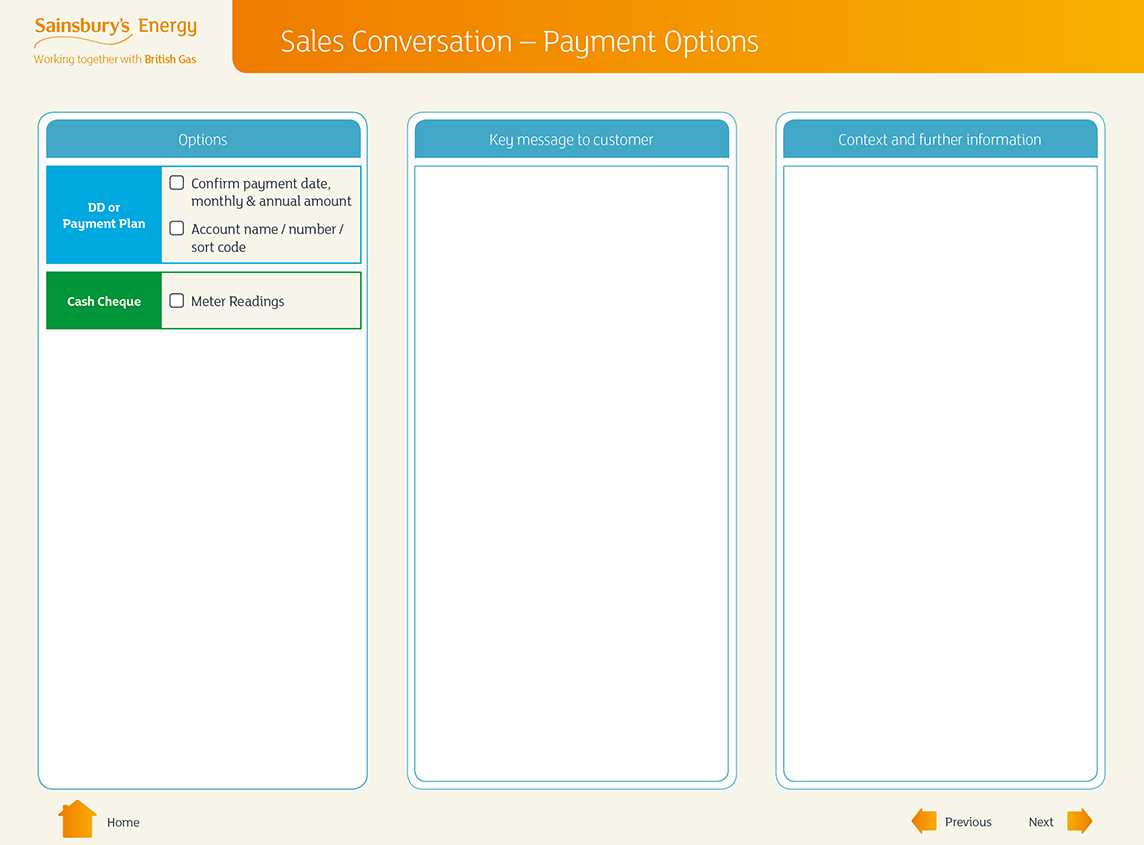Click the Sales Conversation – Payment Options title

tap(519, 42)
